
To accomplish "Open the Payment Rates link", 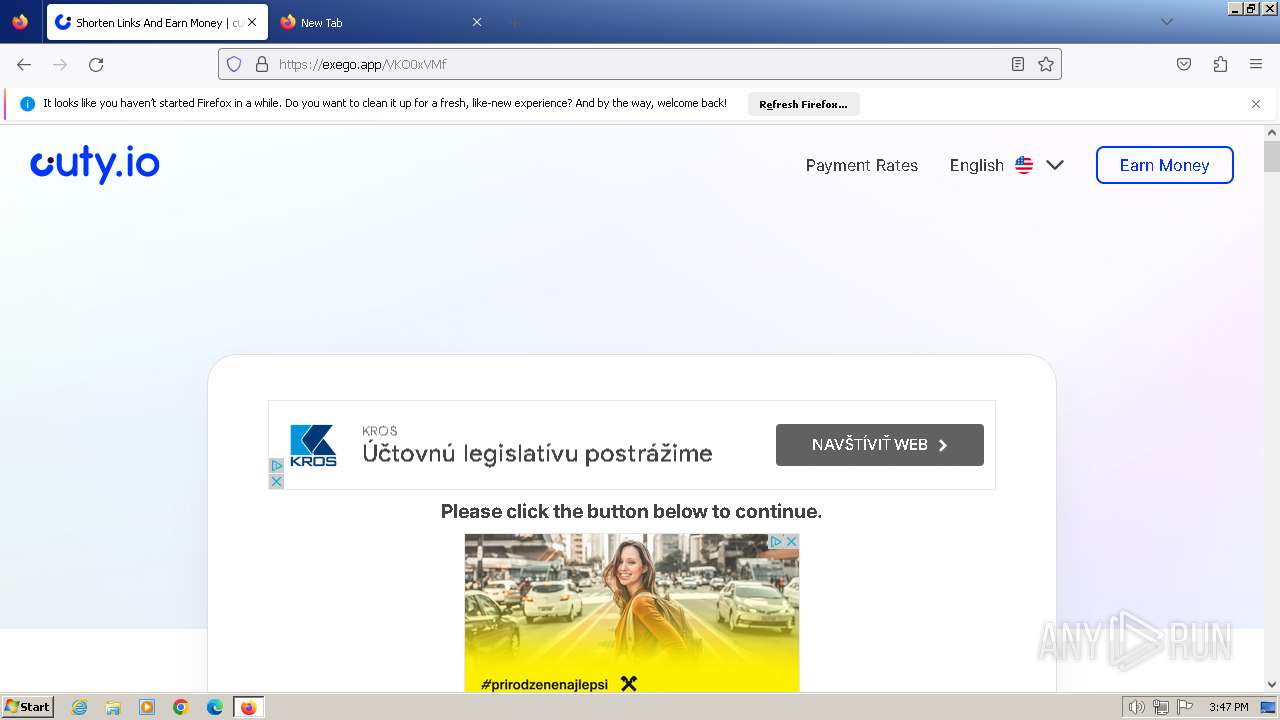I will 862,165.
